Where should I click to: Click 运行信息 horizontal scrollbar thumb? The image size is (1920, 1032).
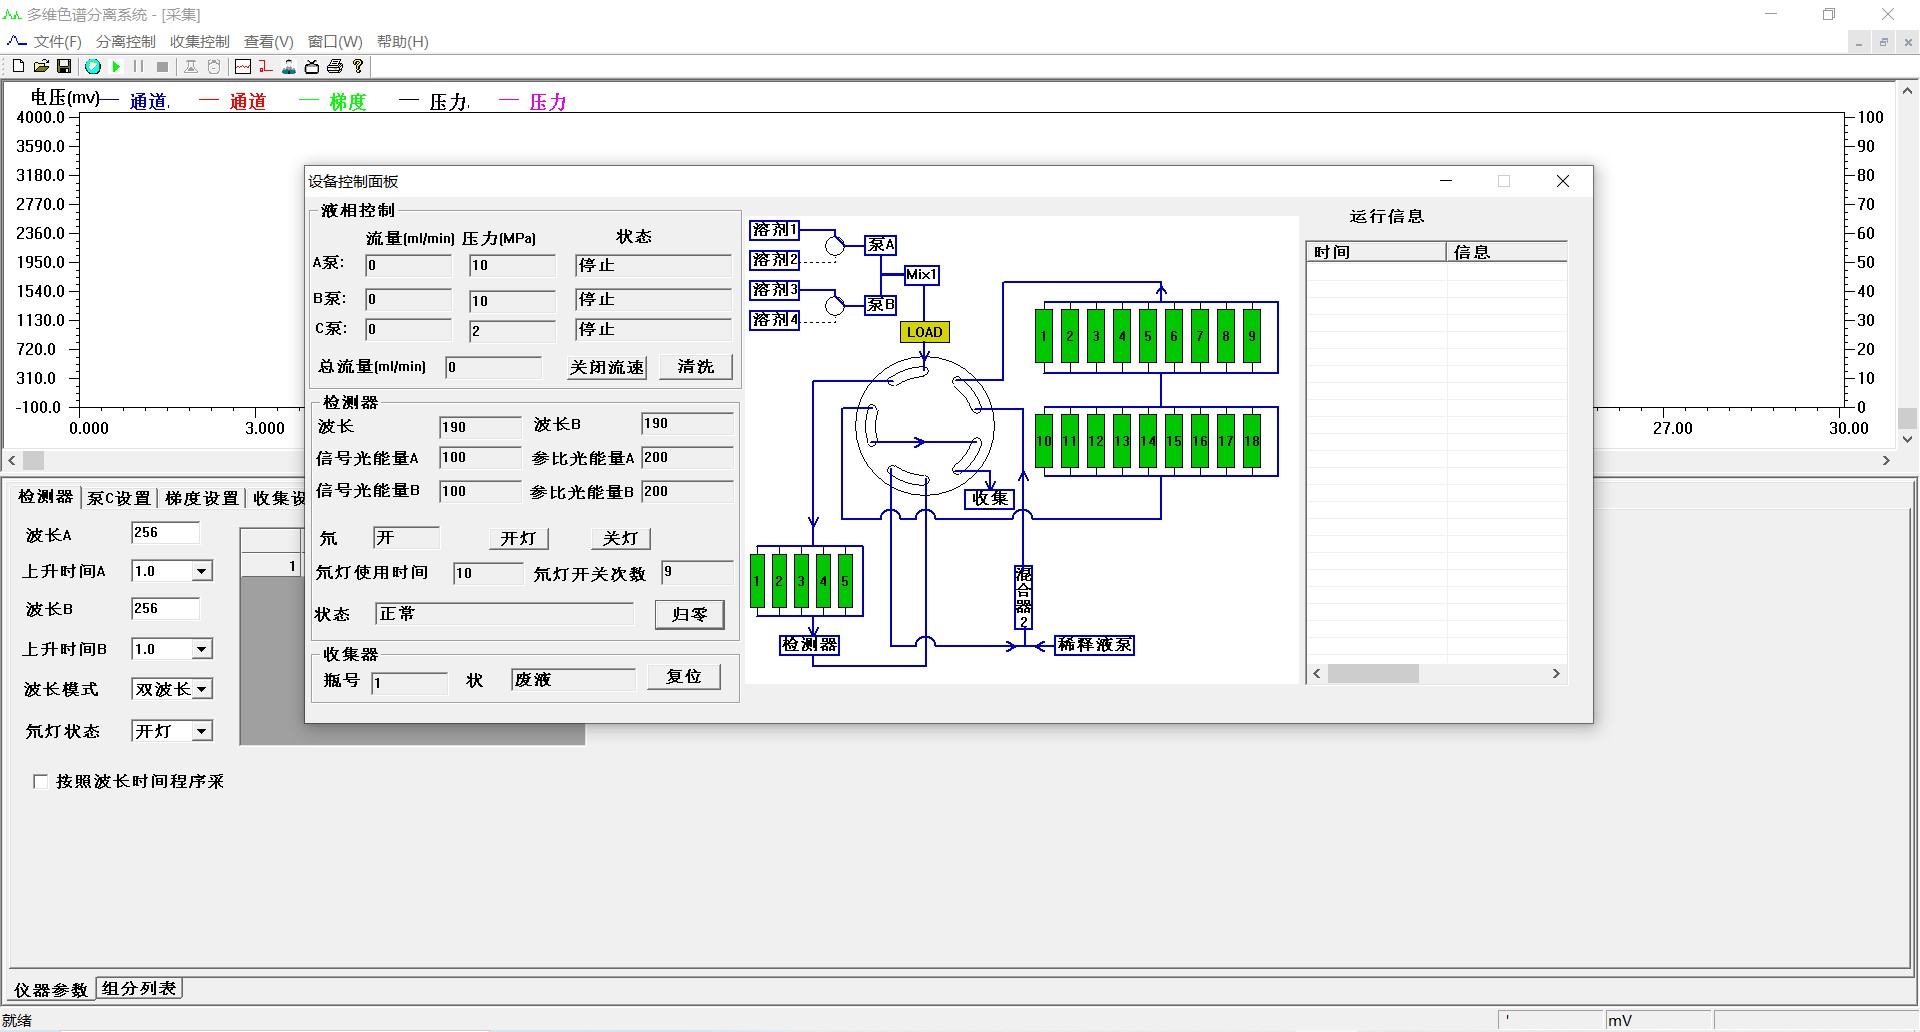[x=1373, y=674]
